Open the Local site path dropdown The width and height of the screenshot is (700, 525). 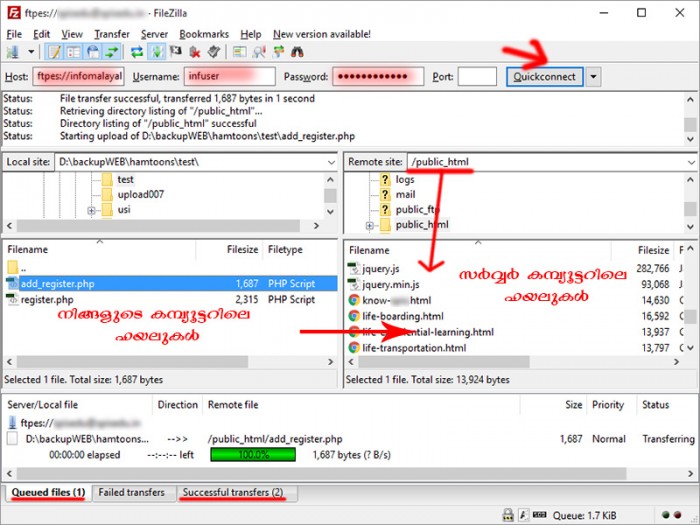331,162
